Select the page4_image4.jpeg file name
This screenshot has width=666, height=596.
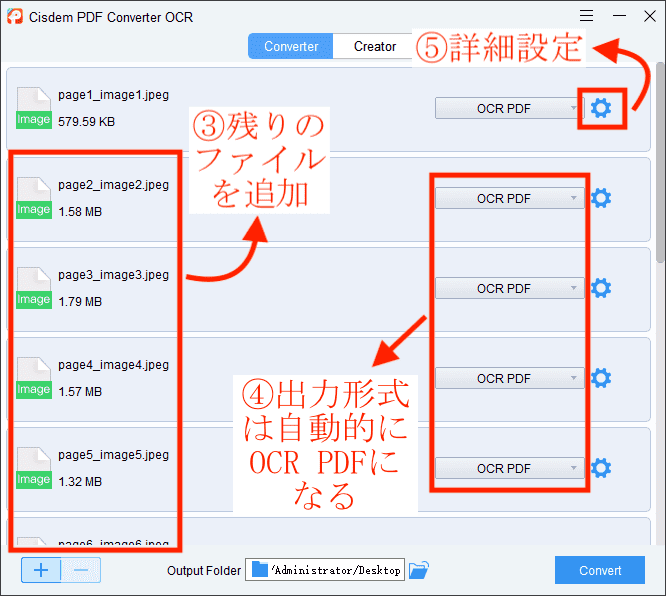[x=113, y=365]
